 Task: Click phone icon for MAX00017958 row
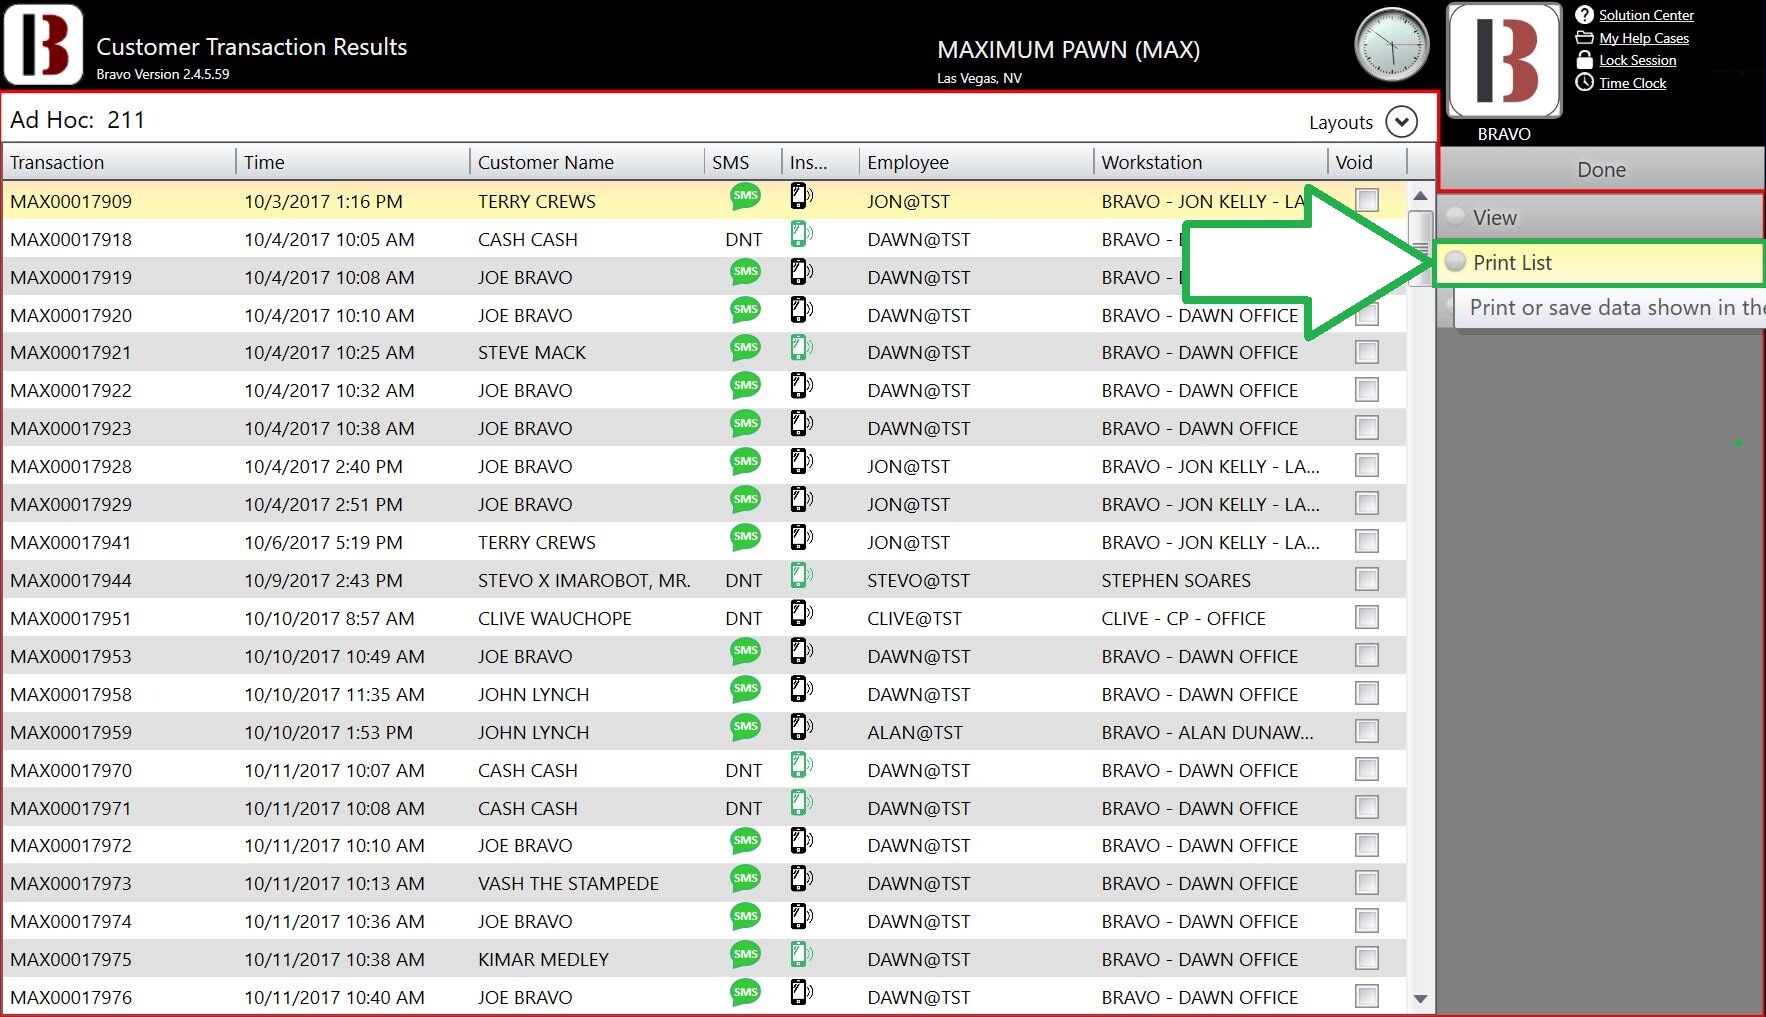click(x=801, y=689)
